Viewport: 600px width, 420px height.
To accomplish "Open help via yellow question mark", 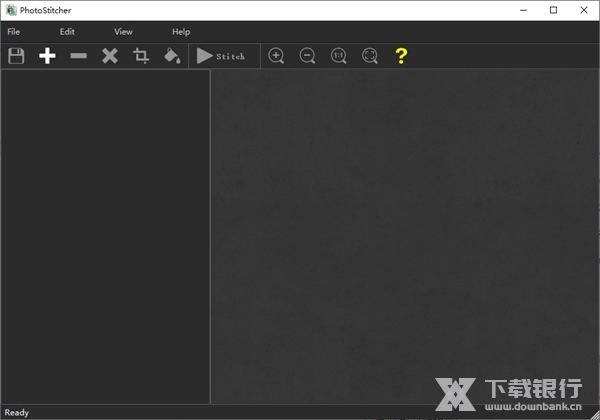I will coord(401,56).
